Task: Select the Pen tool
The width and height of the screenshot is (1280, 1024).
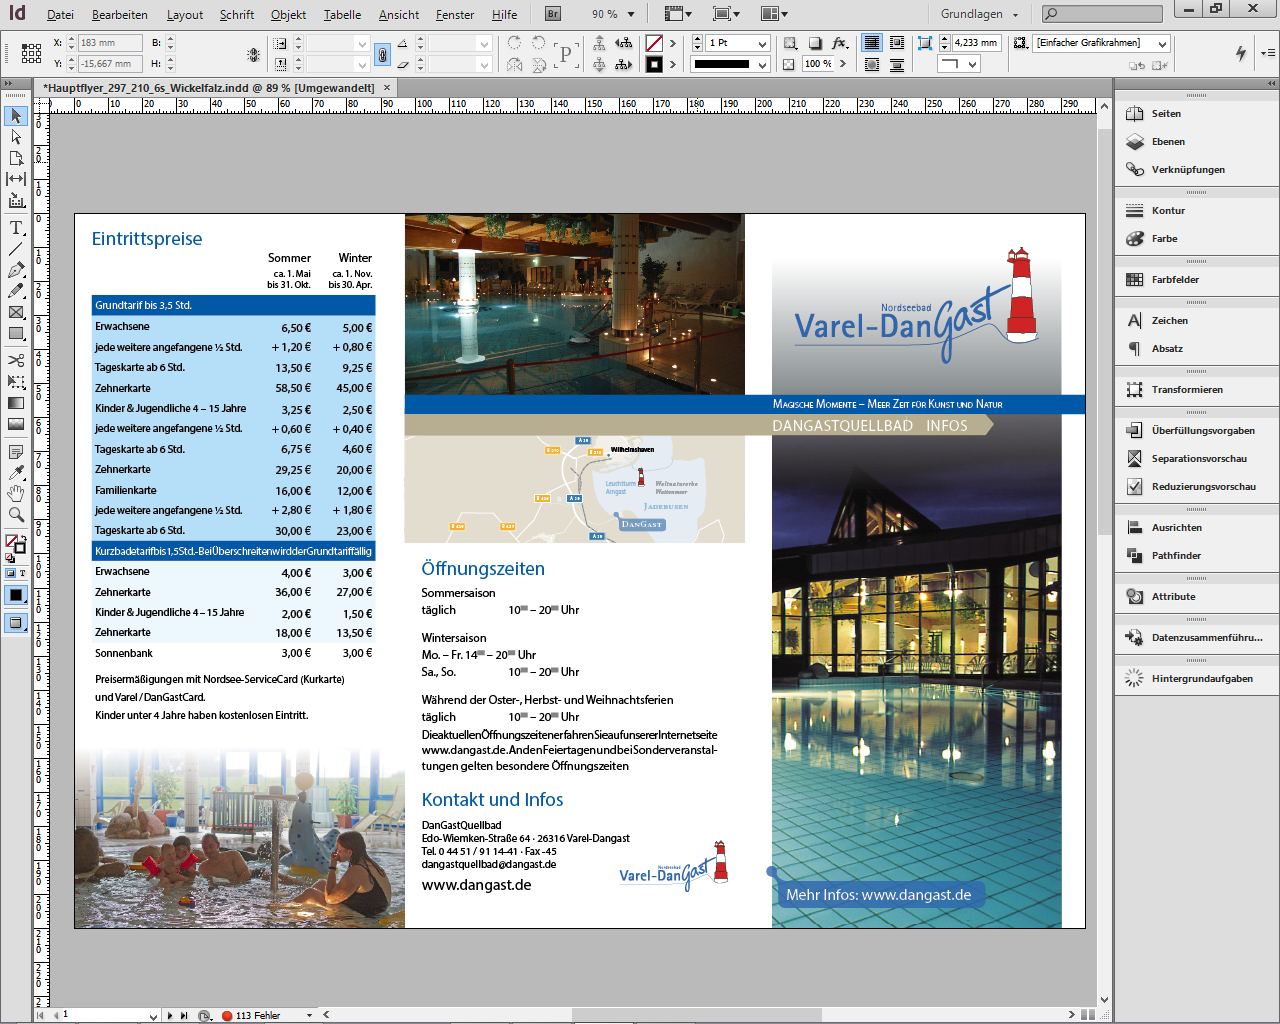Action: tap(16, 270)
